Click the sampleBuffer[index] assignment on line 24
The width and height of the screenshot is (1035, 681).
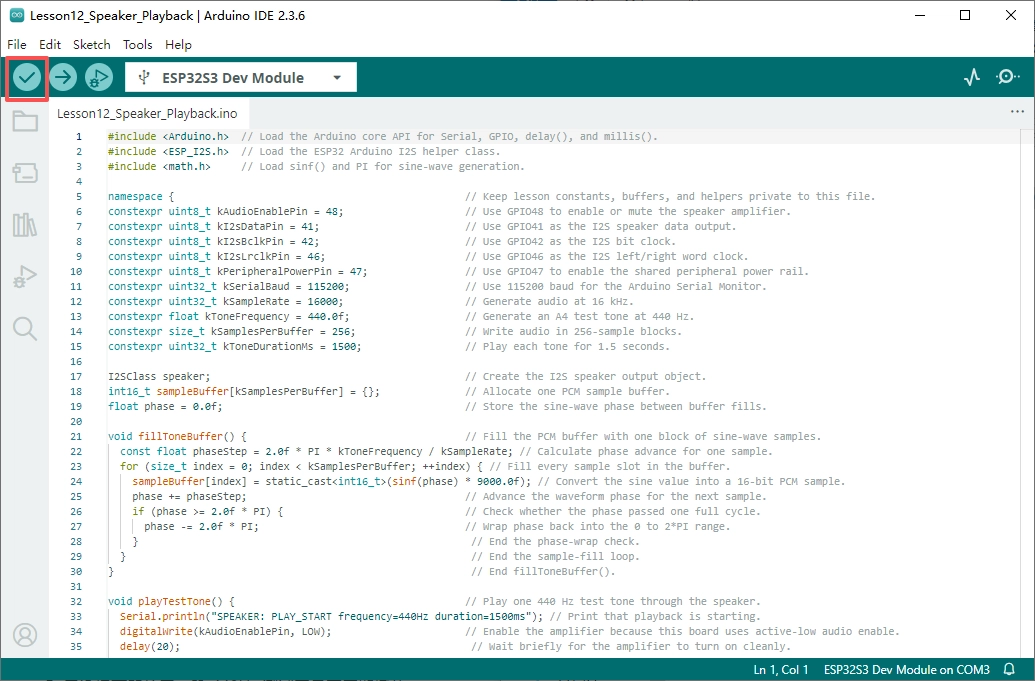[x=331, y=482]
